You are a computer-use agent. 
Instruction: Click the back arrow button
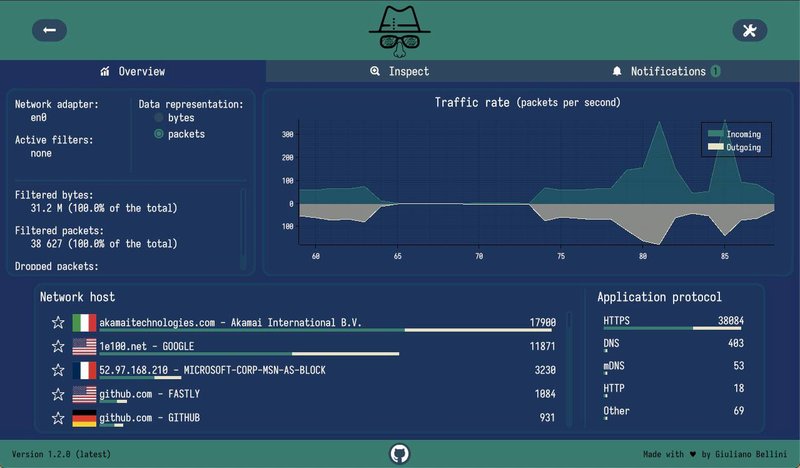pos(49,31)
